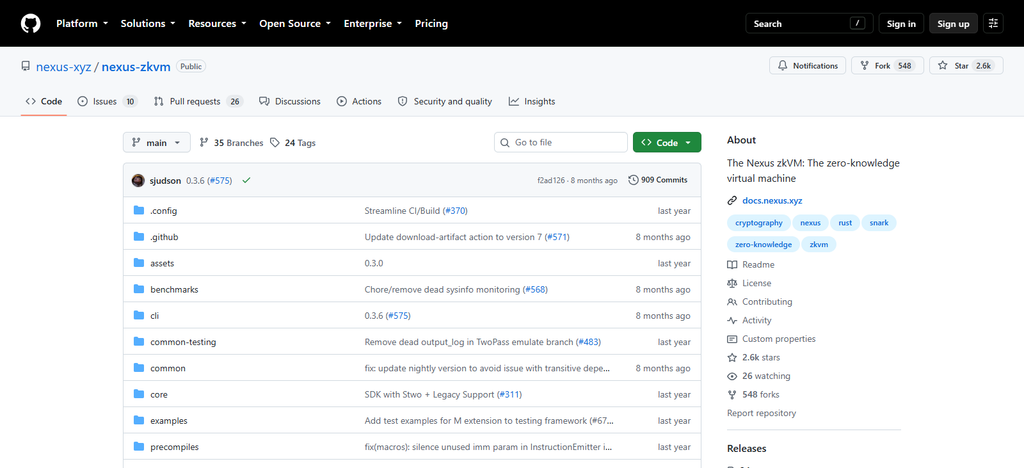Expand the Resources menu dropdown

click(217, 23)
